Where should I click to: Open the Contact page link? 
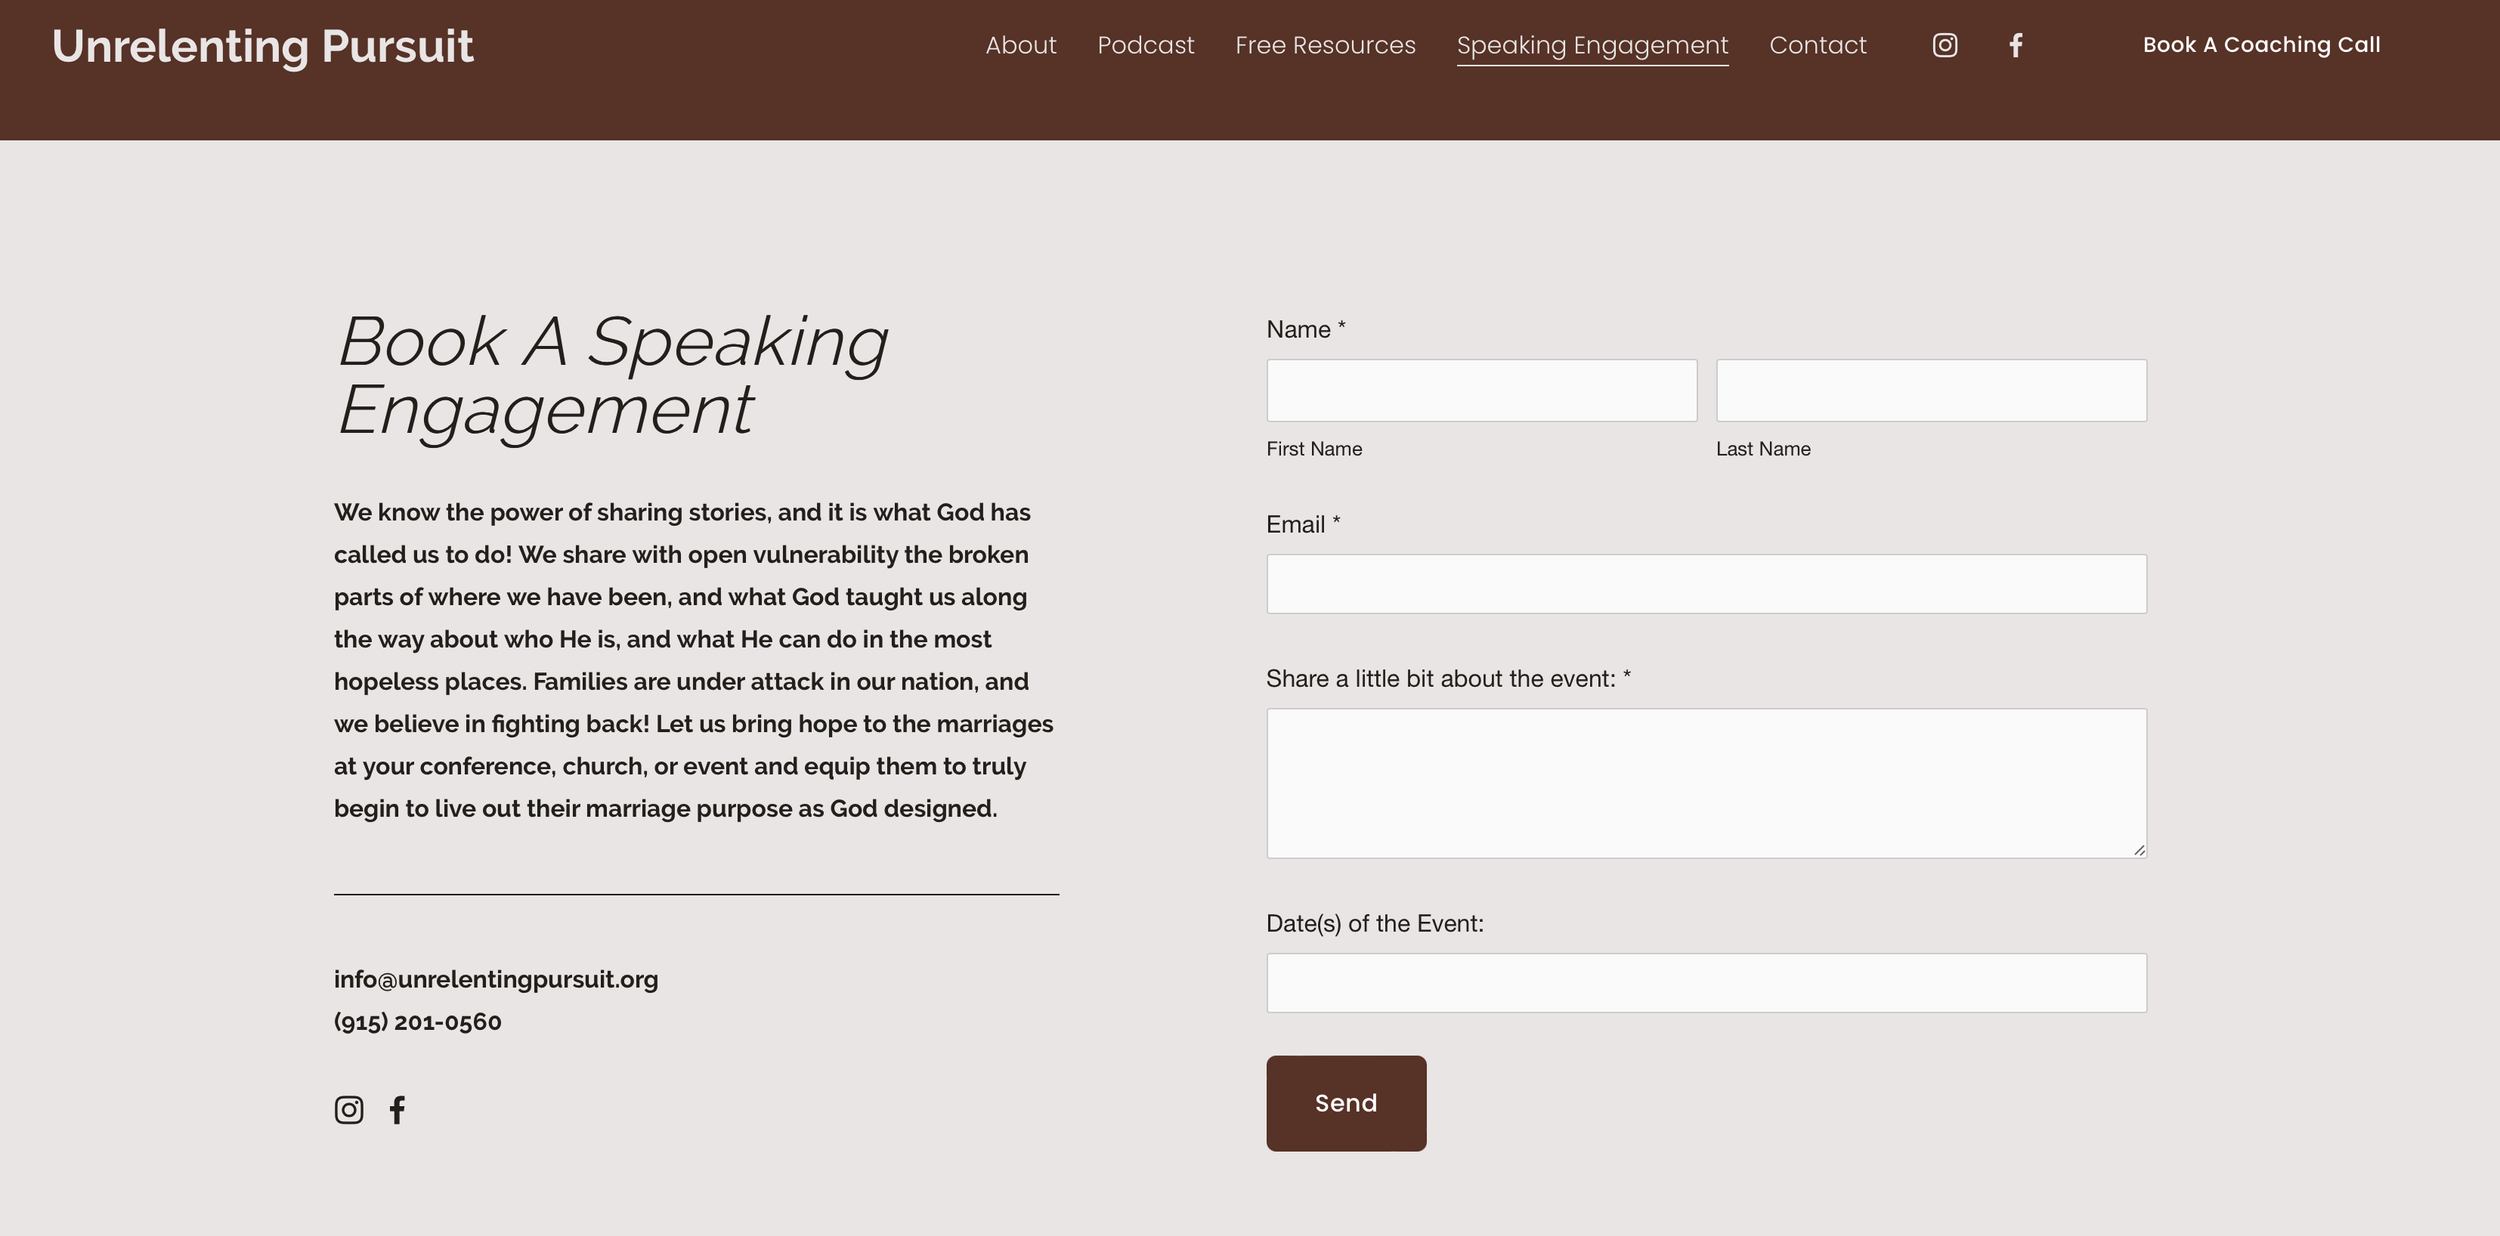pos(1817,45)
